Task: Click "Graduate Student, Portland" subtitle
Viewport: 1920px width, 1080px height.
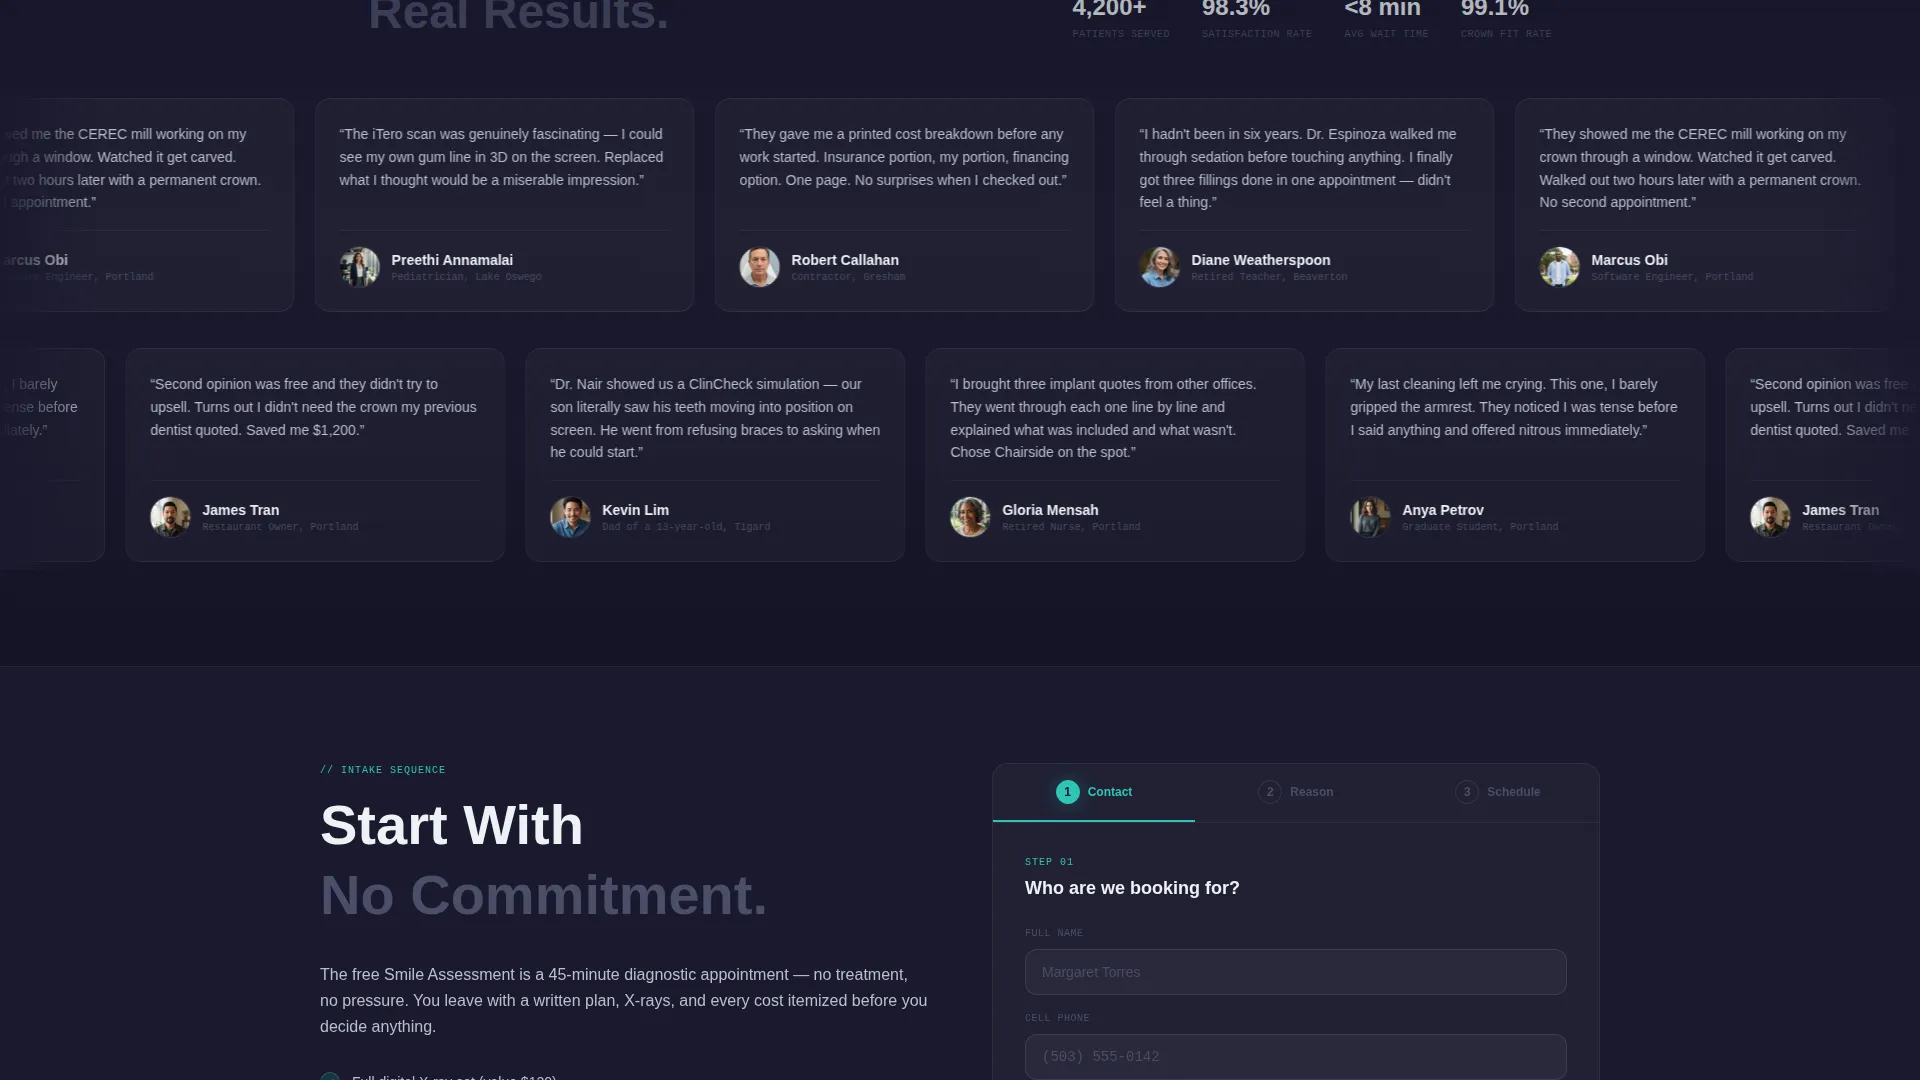Action: (1480, 527)
